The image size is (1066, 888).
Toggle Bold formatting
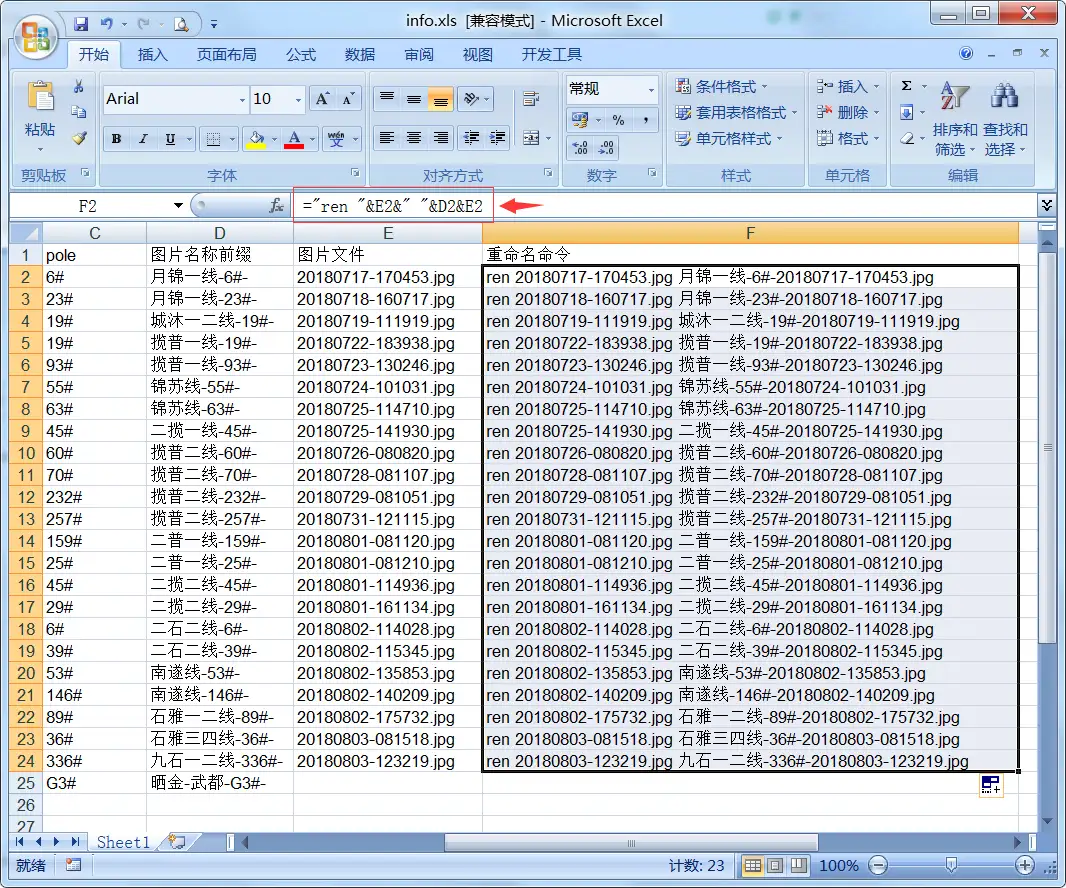tap(117, 139)
